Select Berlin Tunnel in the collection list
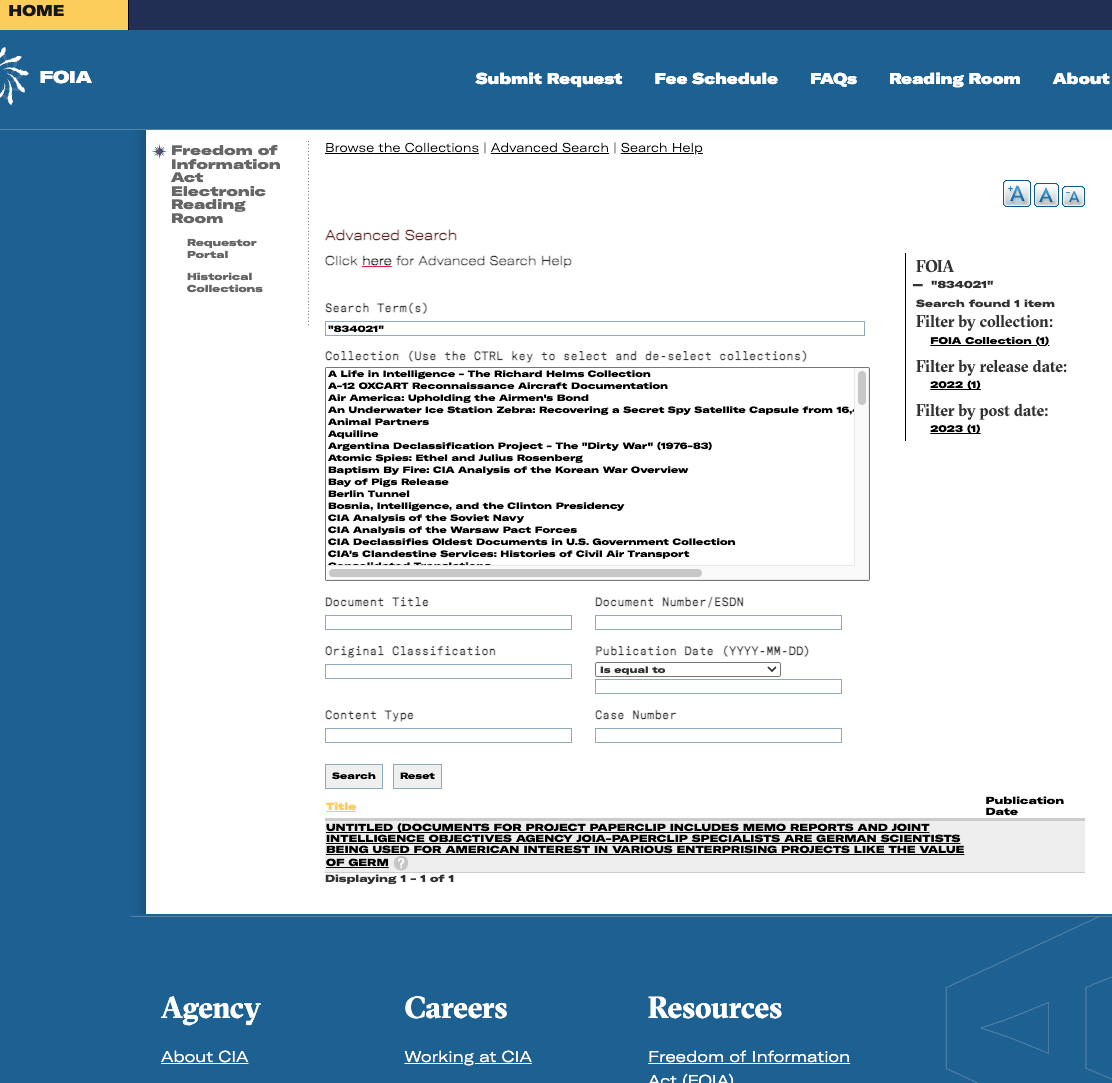Viewport: 1112px width, 1083px height. click(x=368, y=494)
